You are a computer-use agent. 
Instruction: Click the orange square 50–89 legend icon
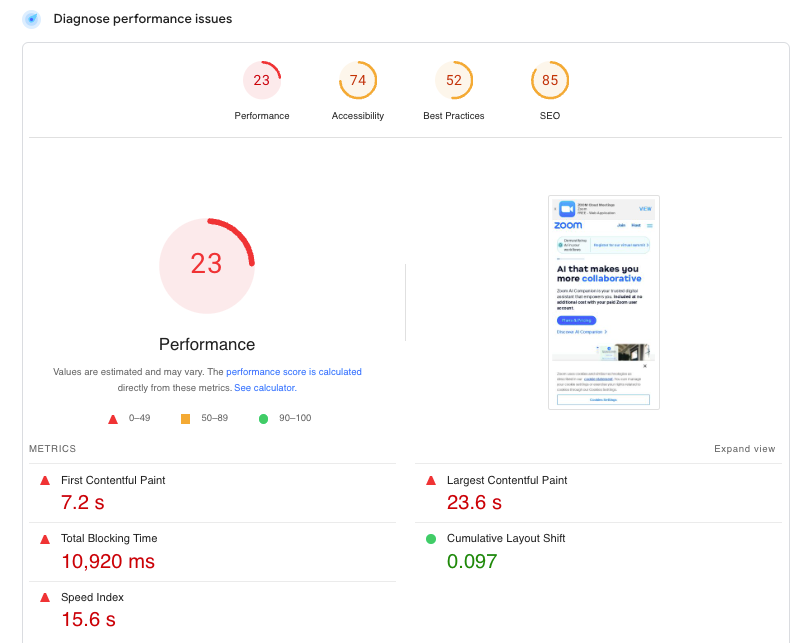coord(185,419)
